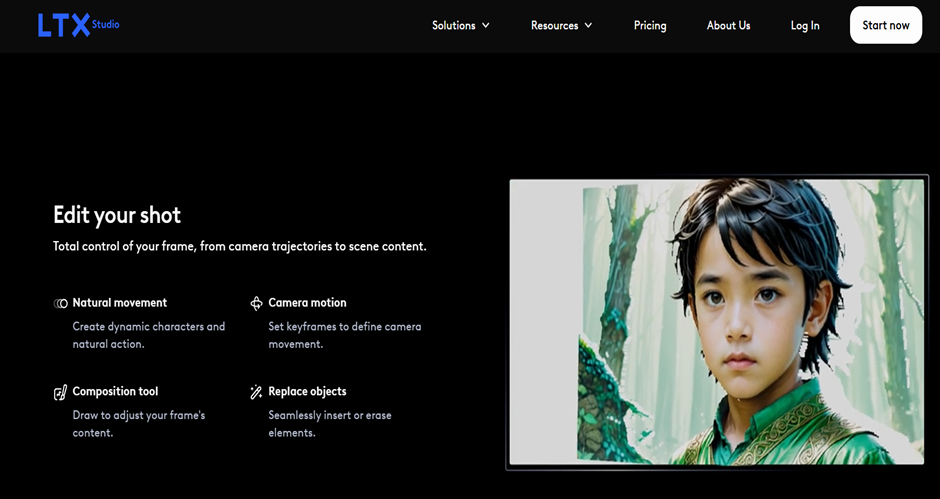Select the Camera motion feature title

(307, 303)
